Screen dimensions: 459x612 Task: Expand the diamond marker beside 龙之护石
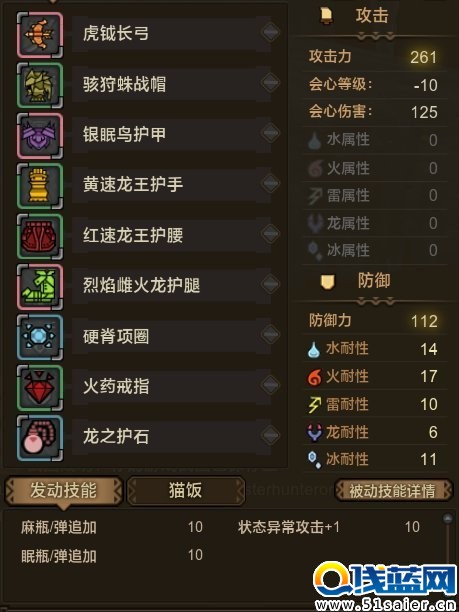pyautogui.click(x=270, y=436)
